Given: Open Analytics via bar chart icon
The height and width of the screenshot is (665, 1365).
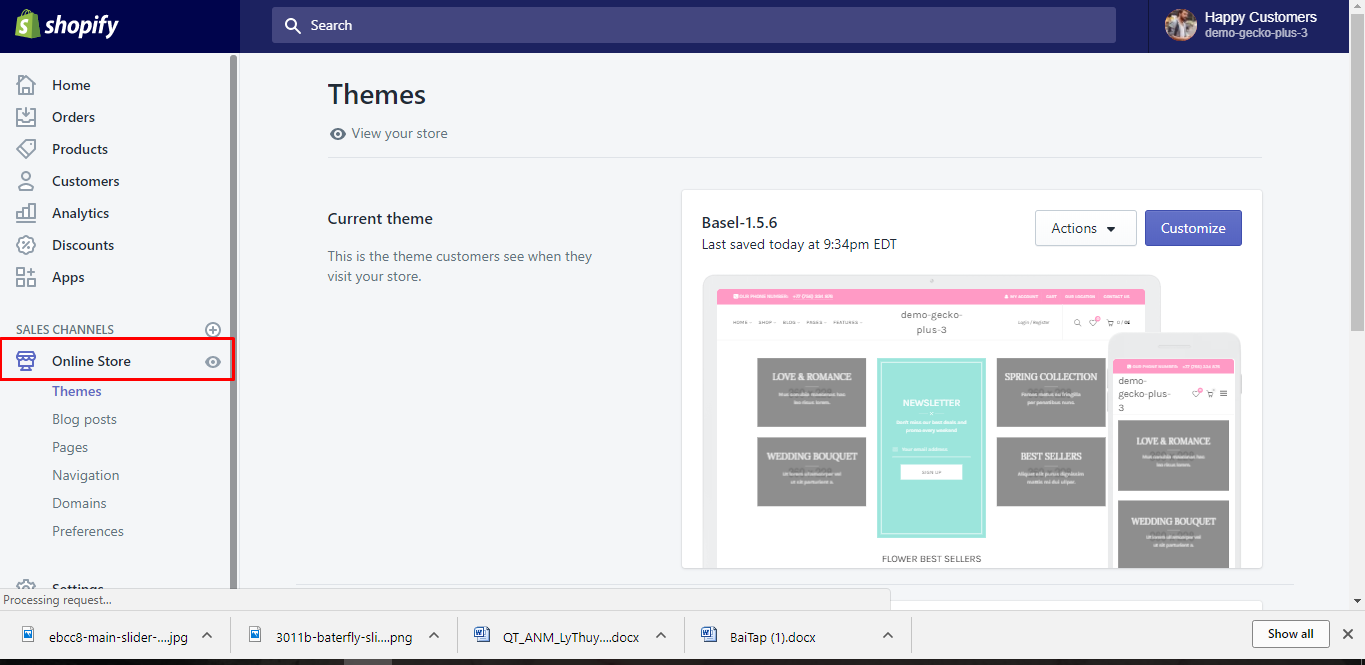Looking at the screenshot, I should [x=26, y=213].
